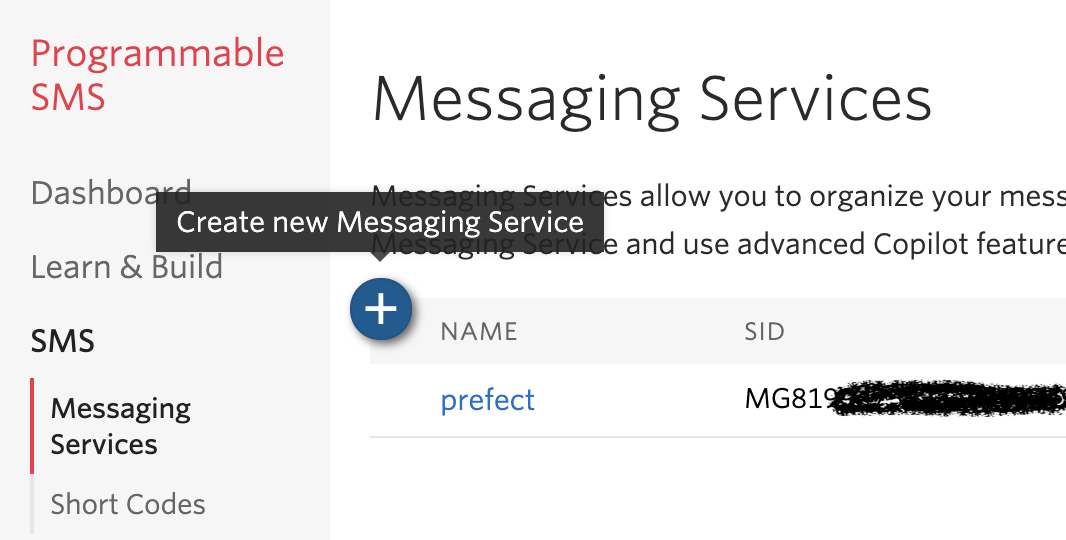Open the prefect messaging service
This screenshot has width=1066, height=540.
(x=488, y=400)
